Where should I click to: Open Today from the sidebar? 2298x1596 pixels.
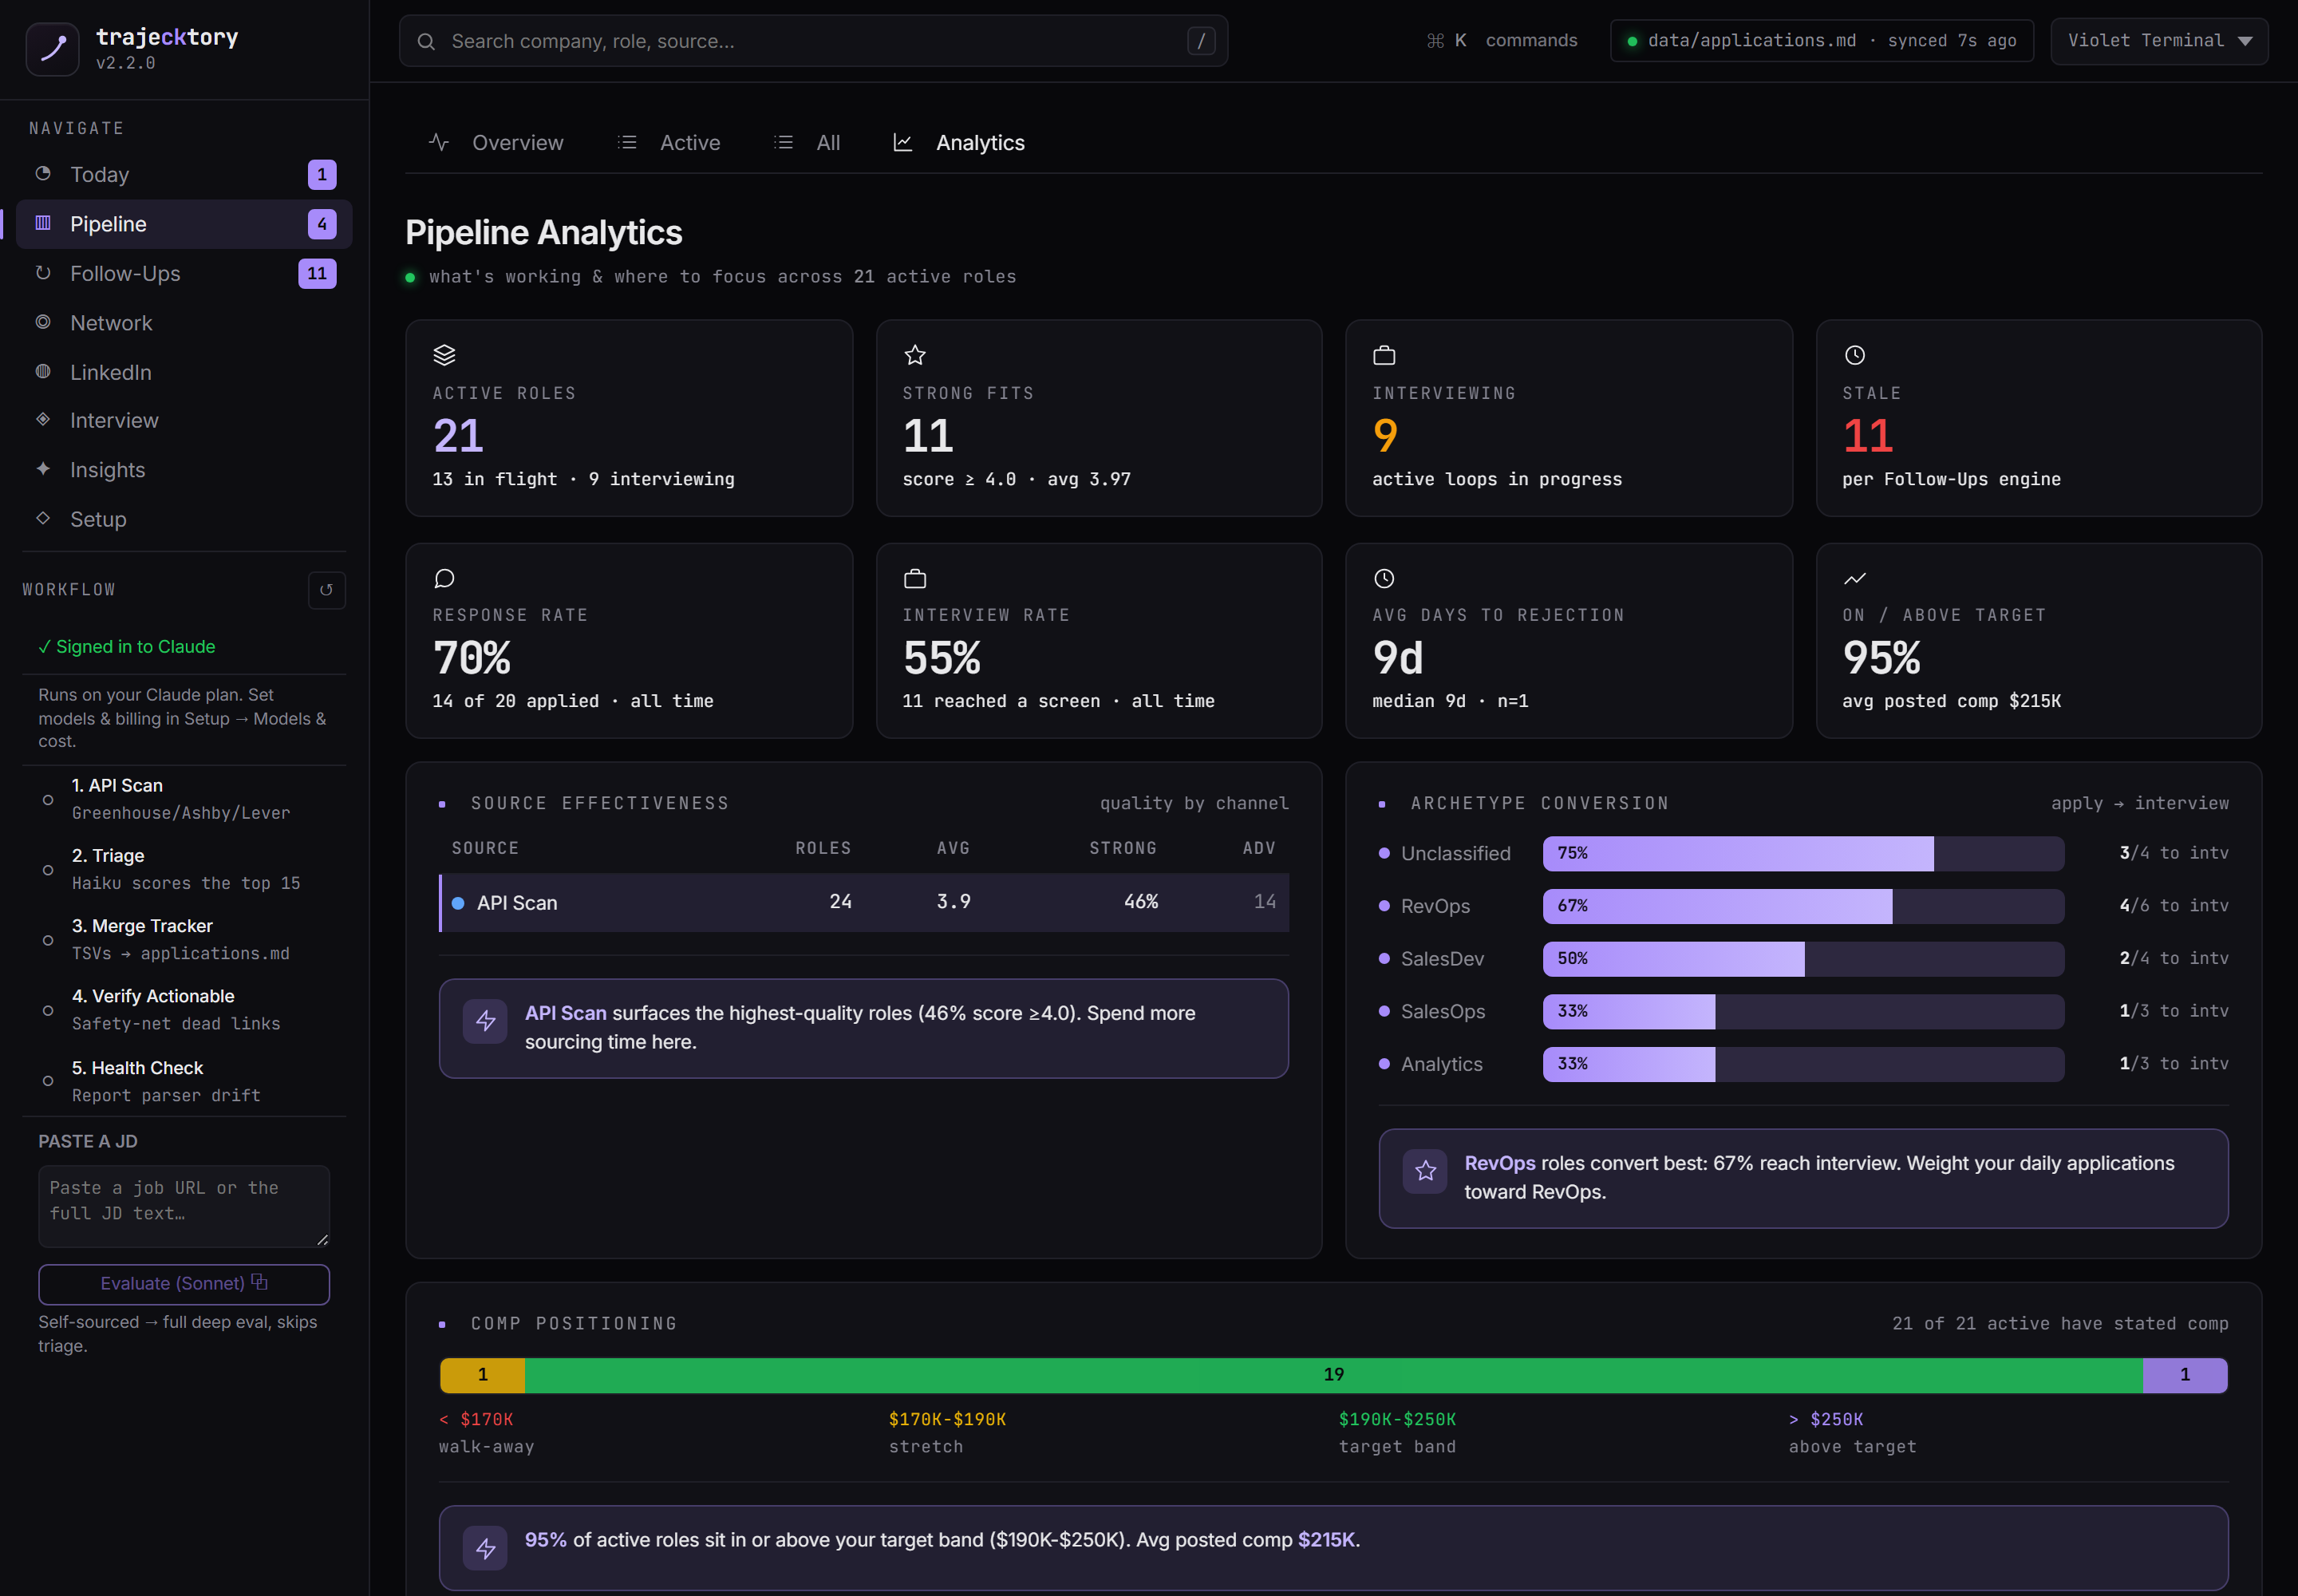click(184, 175)
